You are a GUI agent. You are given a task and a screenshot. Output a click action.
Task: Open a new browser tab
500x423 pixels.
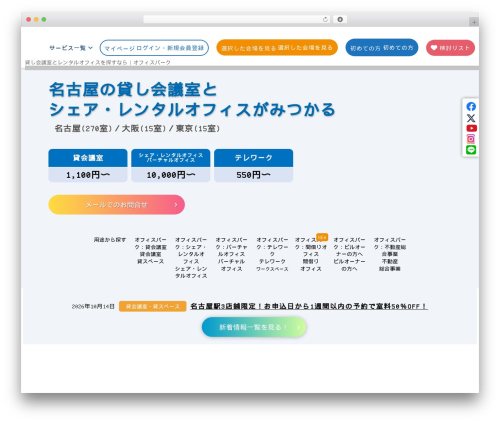point(474,22)
